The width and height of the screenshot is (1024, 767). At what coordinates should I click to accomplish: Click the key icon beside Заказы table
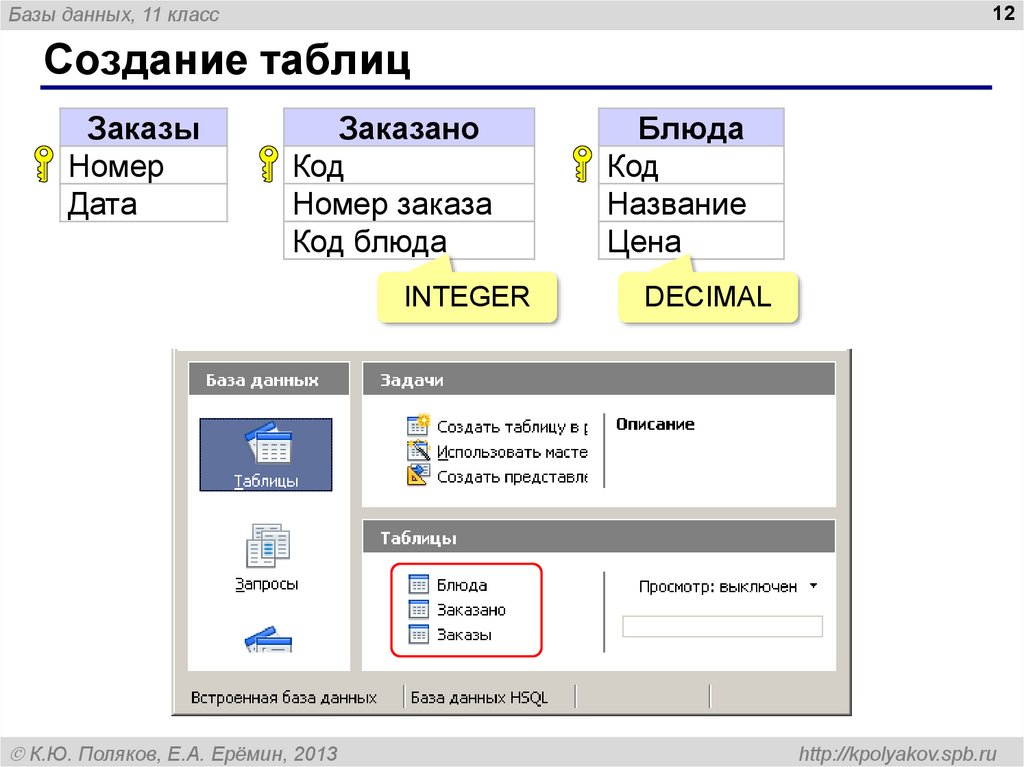pyautogui.click(x=41, y=165)
